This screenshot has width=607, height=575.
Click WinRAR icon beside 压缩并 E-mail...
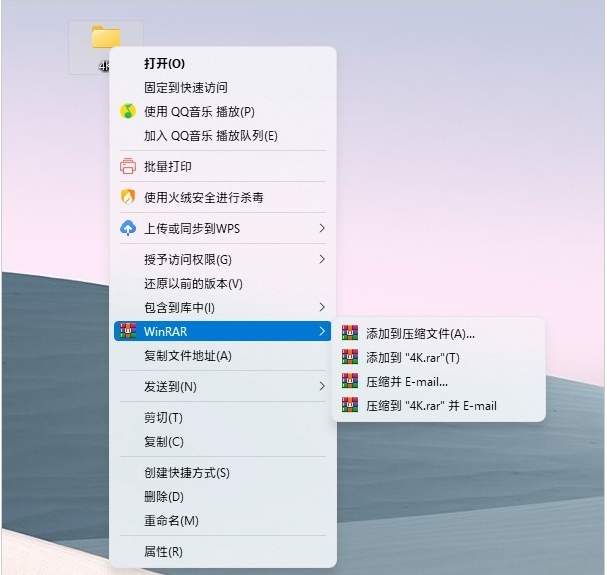[350, 381]
